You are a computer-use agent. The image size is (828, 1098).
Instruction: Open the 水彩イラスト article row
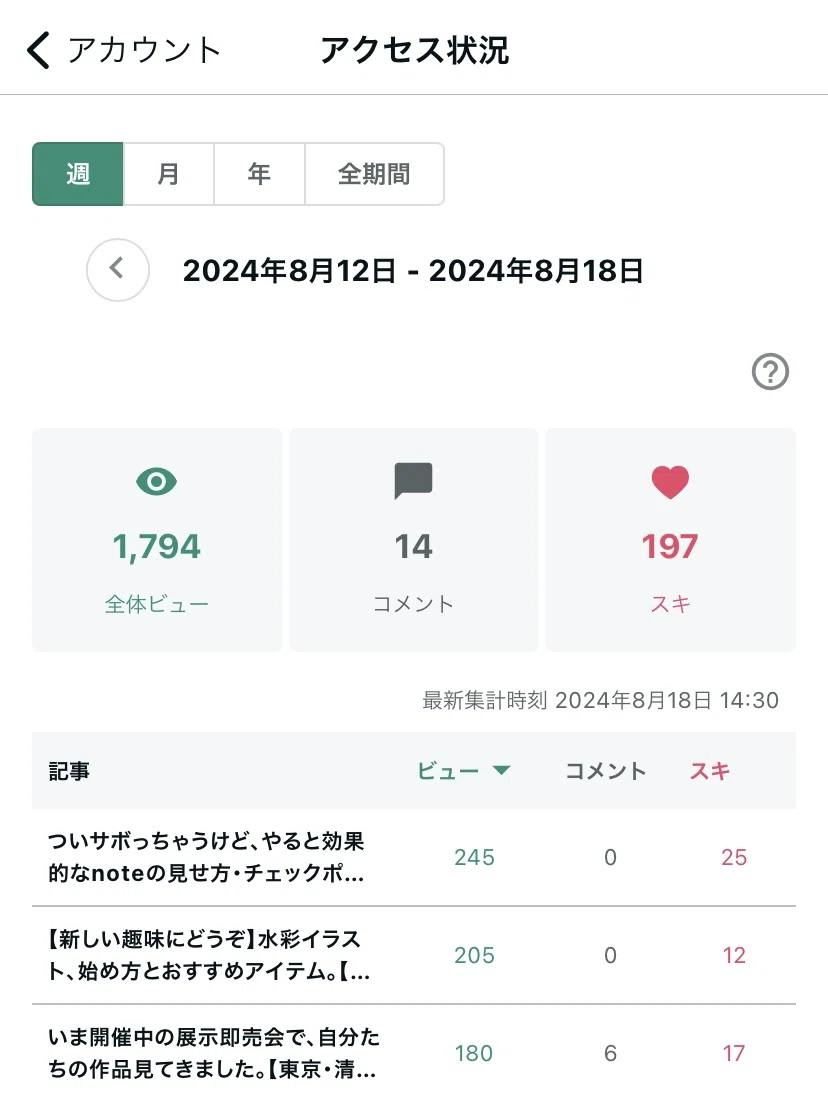(x=414, y=955)
